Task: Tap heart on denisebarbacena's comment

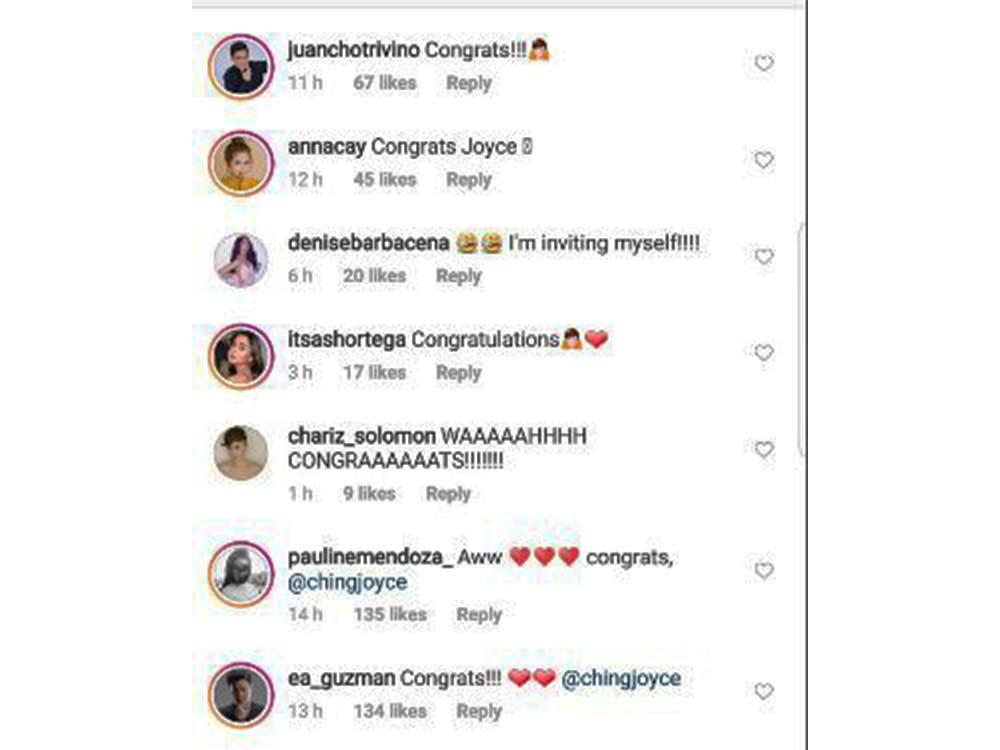Action: coord(763,256)
